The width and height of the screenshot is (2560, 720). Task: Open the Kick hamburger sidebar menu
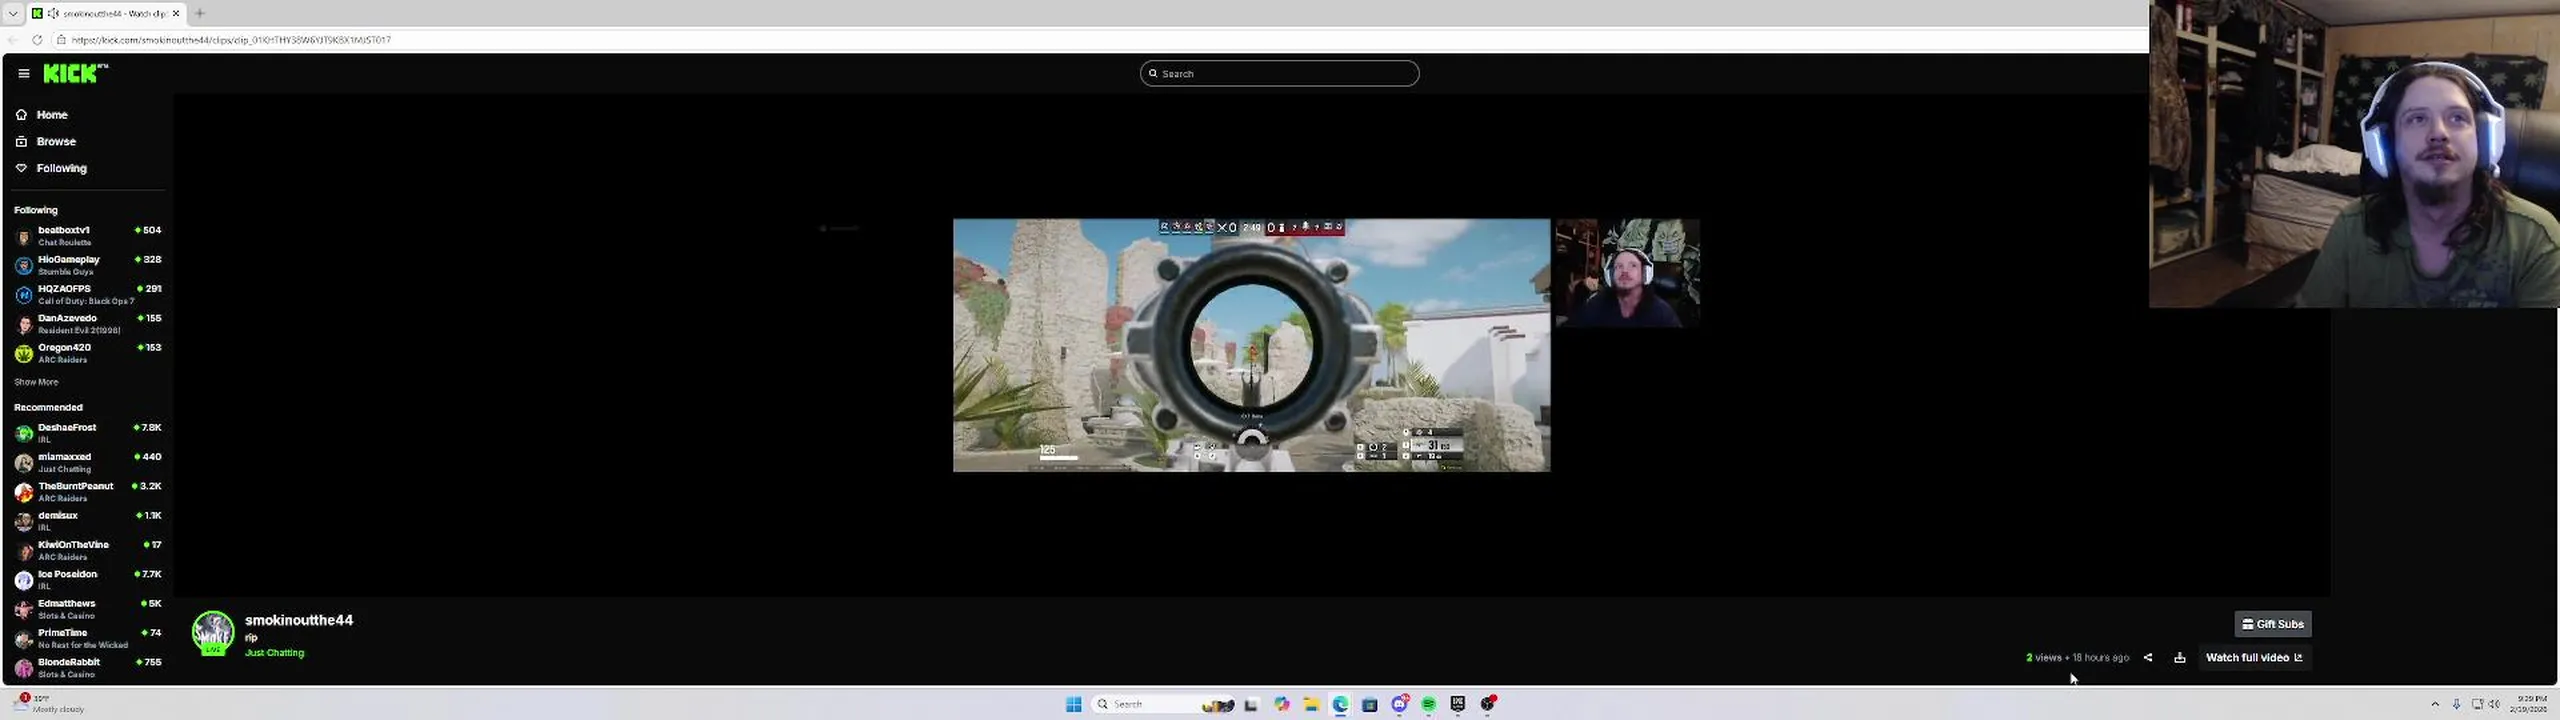click(24, 73)
